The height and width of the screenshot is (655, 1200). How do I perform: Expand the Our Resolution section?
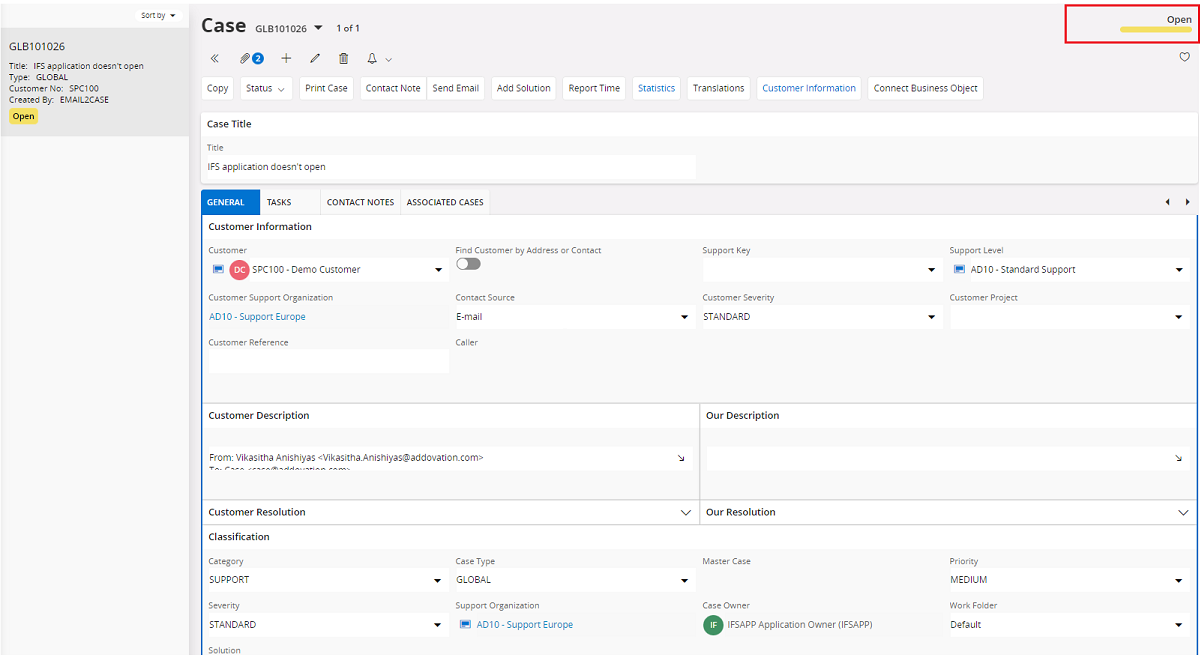click(1183, 512)
